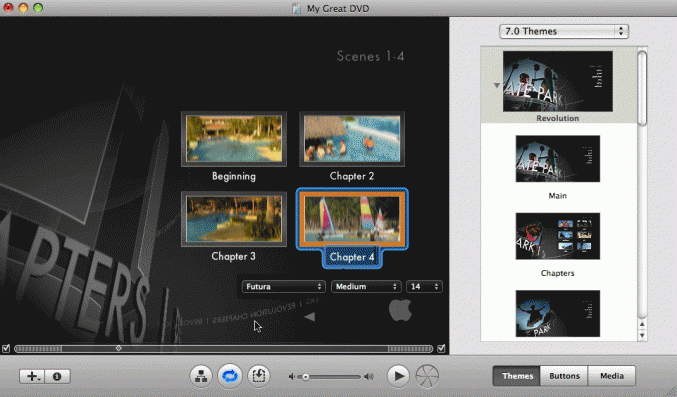This screenshot has width=677, height=397.
Task: Click the Main theme label
Action: coord(557,196)
